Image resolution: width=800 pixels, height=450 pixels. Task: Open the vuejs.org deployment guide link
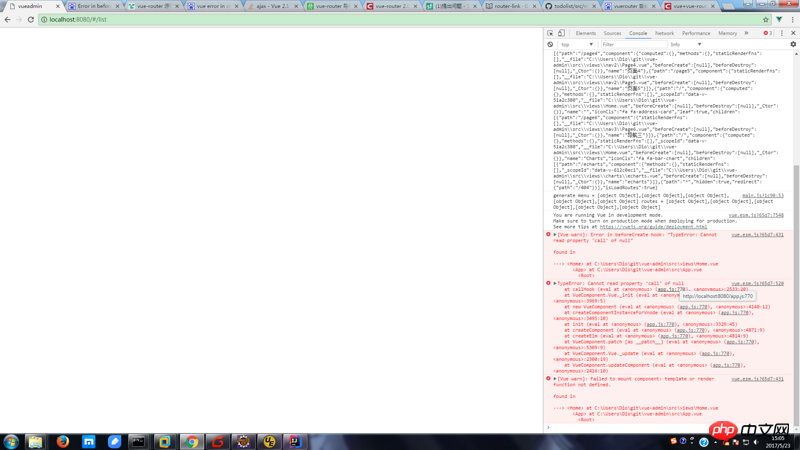[653, 227]
